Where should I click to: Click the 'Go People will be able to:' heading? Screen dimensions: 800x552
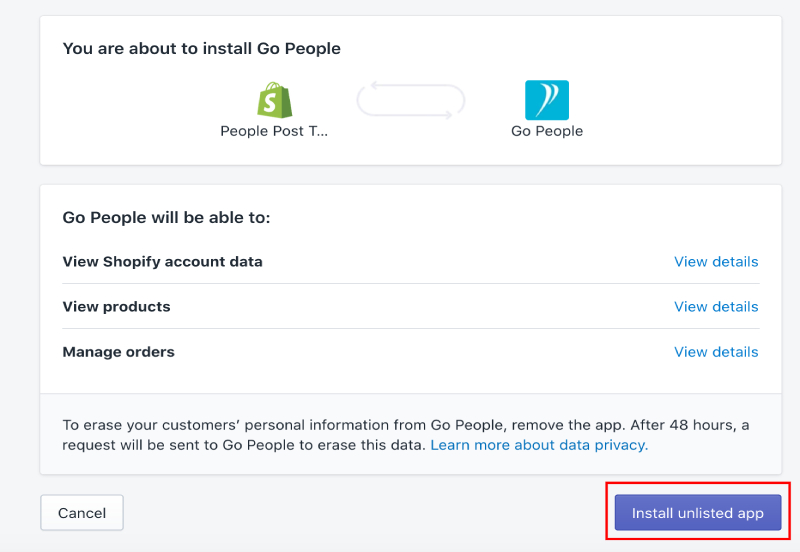(x=166, y=218)
